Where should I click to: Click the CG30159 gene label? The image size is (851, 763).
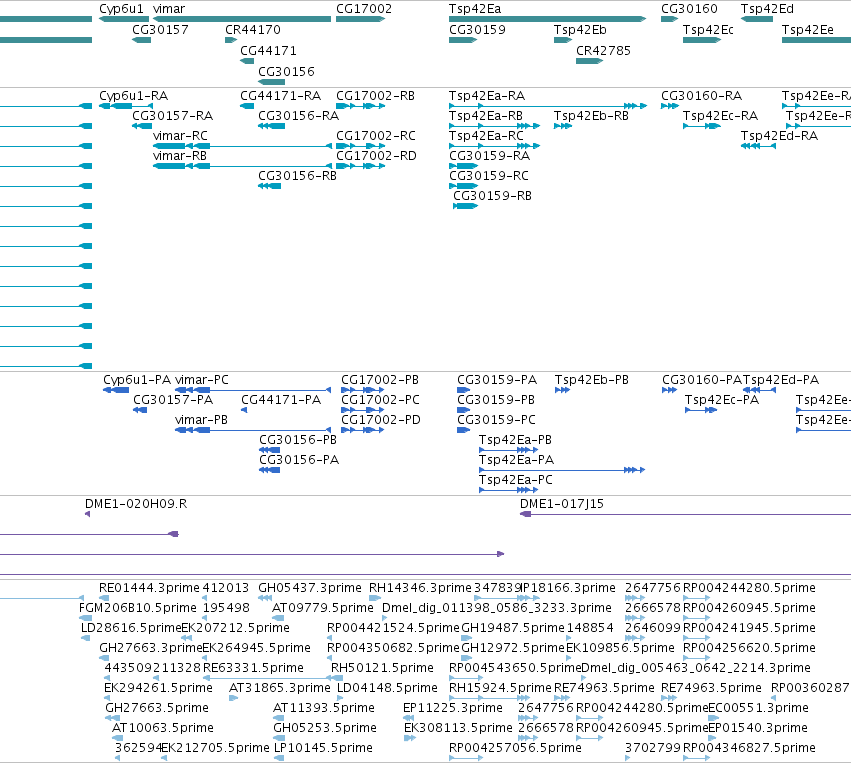coord(477,29)
